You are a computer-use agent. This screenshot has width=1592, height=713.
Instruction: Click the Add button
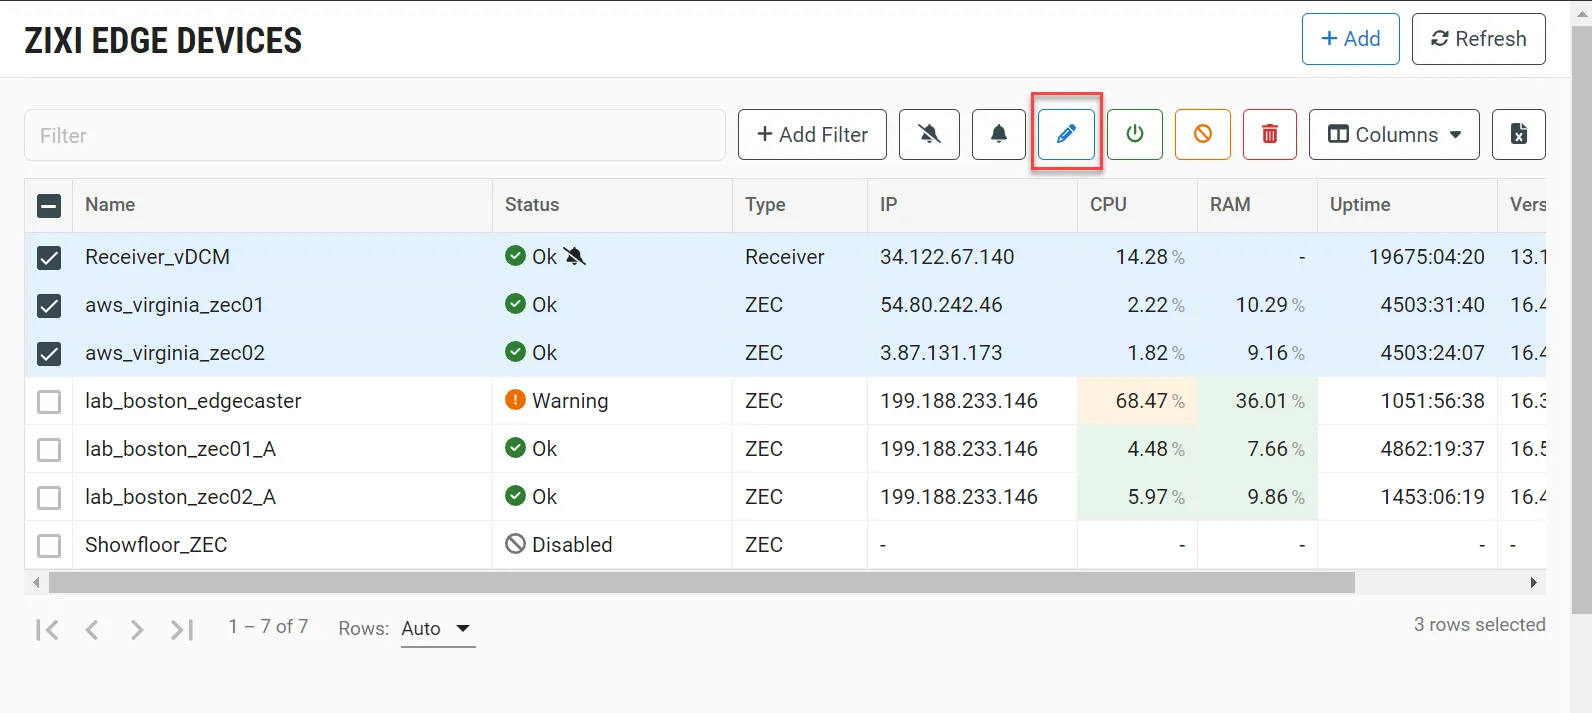pos(1350,39)
